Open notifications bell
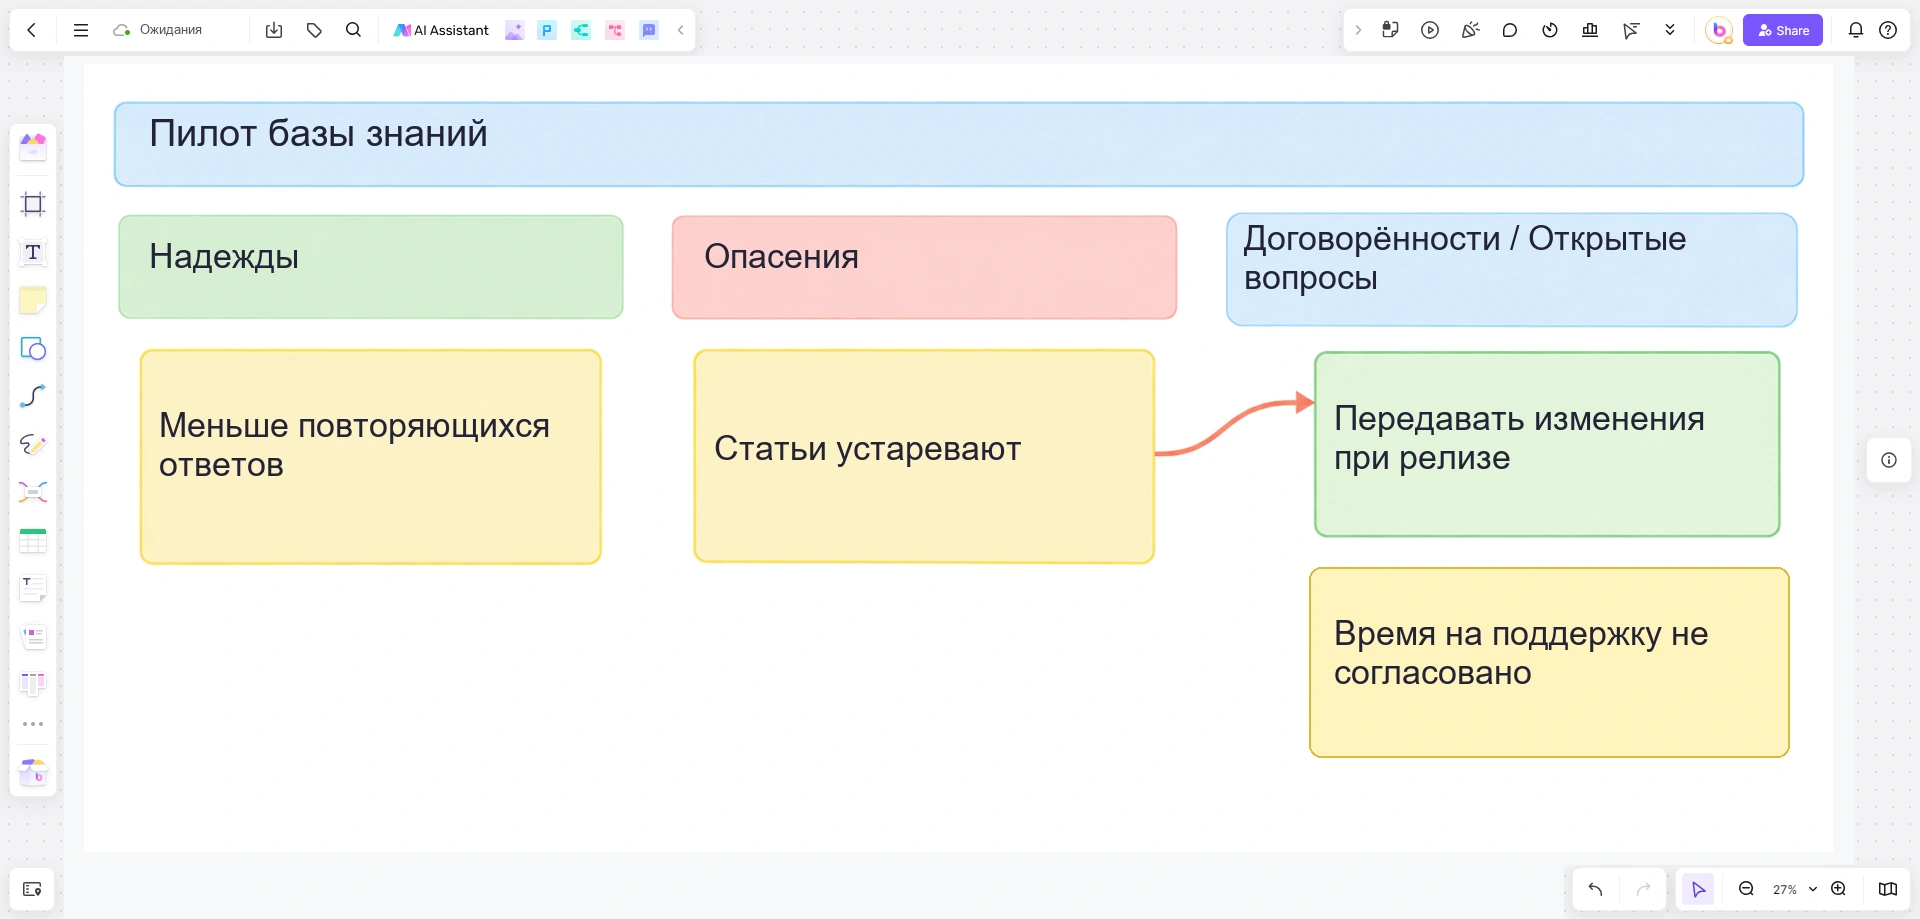The width and height of the screenshot is (1920, 919). tap(1856, 30)
